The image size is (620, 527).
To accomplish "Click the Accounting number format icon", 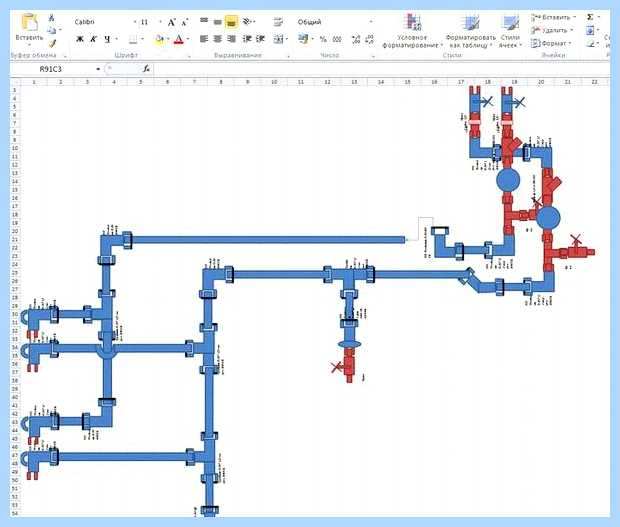I will 304,39.
